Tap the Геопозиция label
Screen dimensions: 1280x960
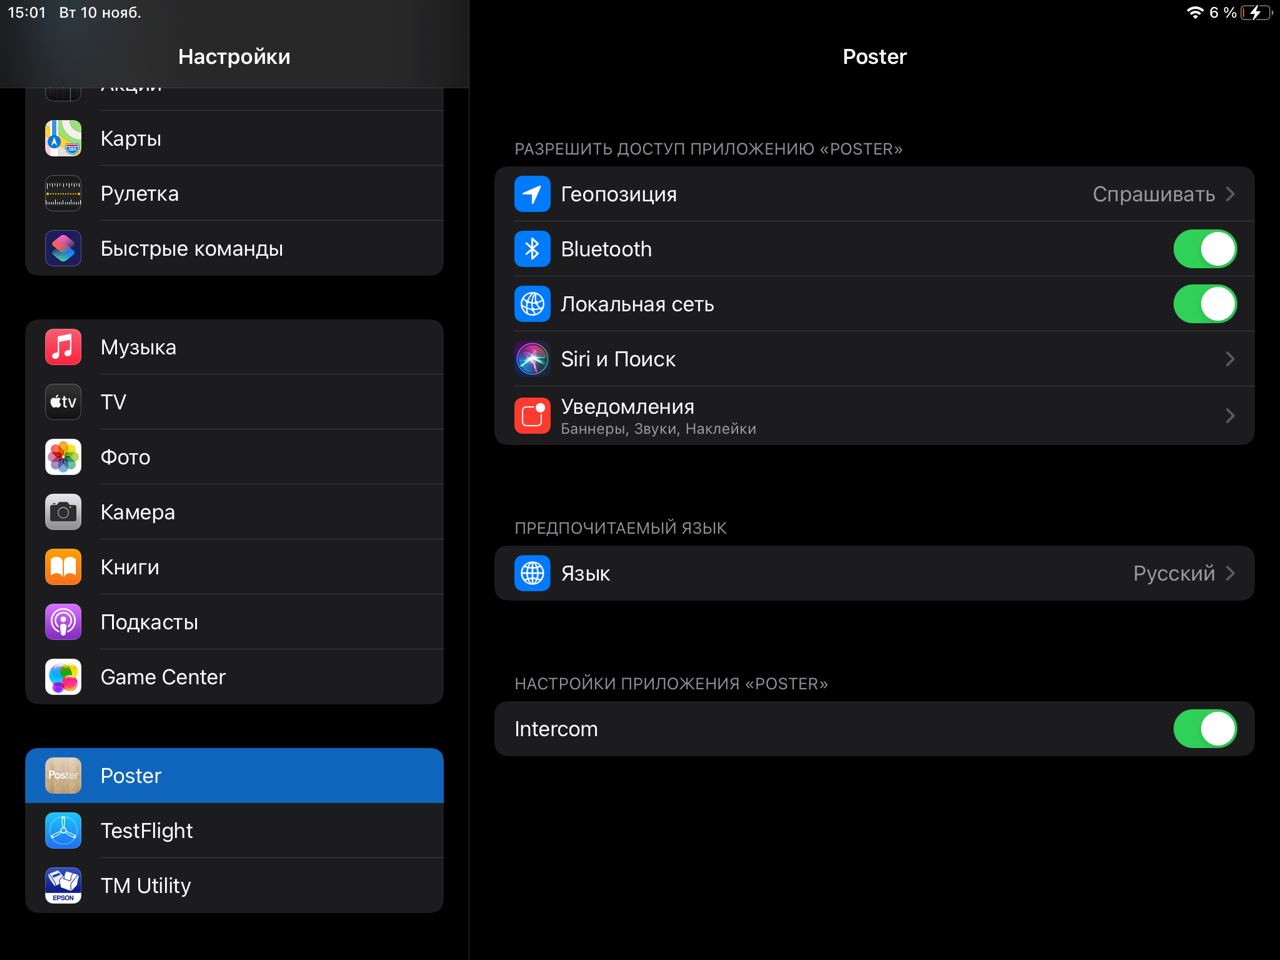tap(619, 194)
